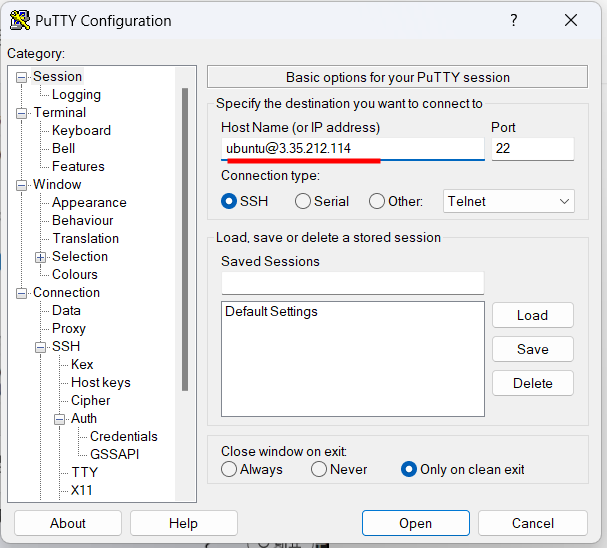Open the Data category
This screenshot has width=607, height=548.
(66, 310)
